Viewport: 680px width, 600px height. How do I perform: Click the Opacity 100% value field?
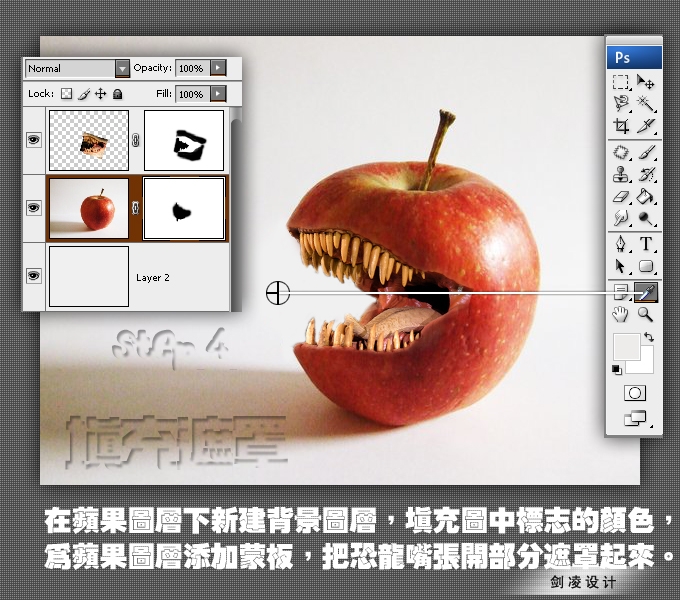point(193,68)
